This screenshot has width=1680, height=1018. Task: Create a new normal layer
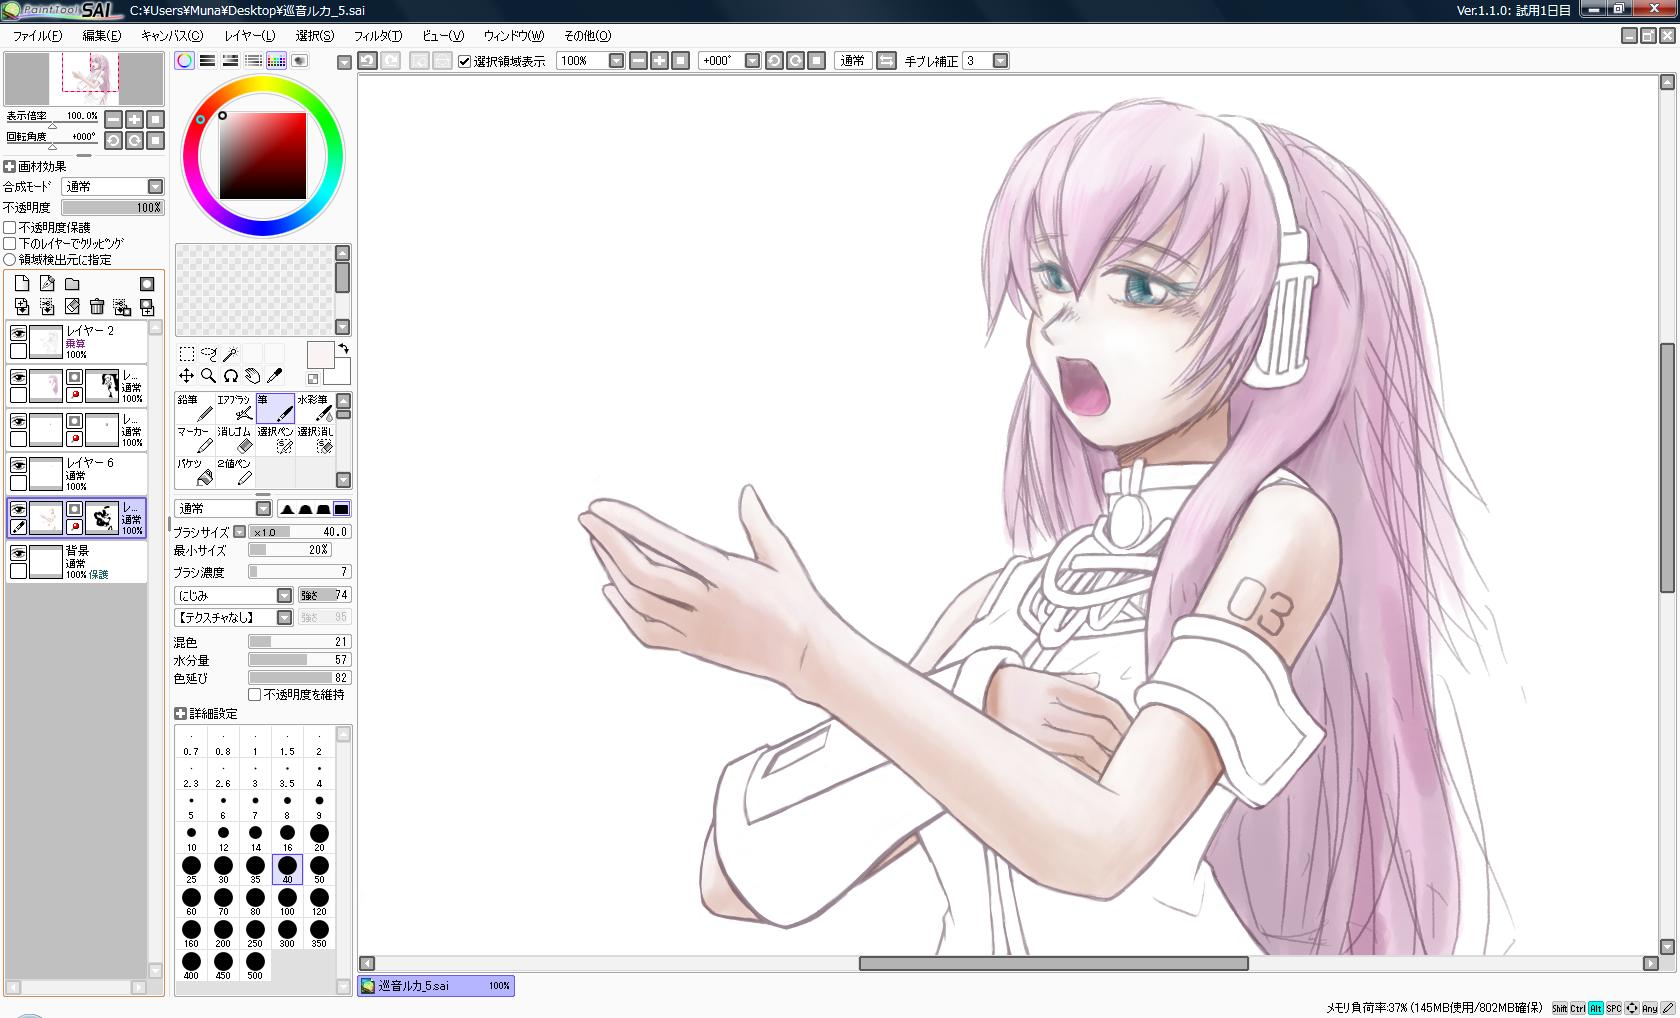22,284
